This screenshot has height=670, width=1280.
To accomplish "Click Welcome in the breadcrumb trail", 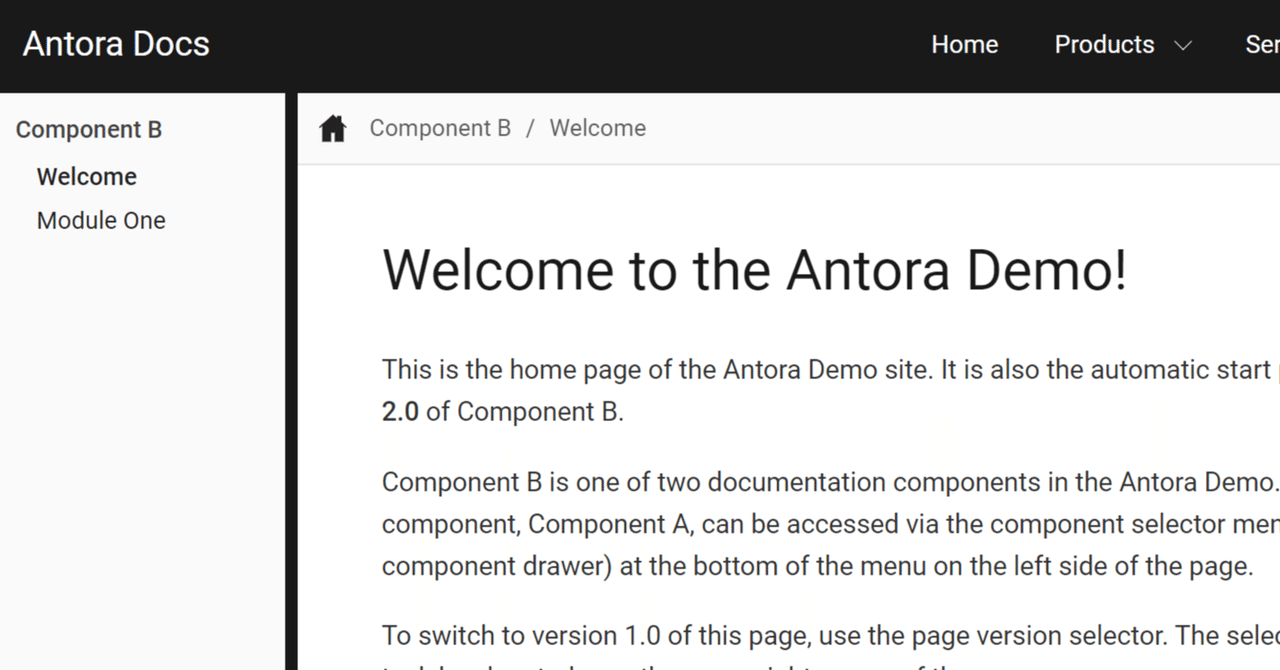I will [597, 128].
